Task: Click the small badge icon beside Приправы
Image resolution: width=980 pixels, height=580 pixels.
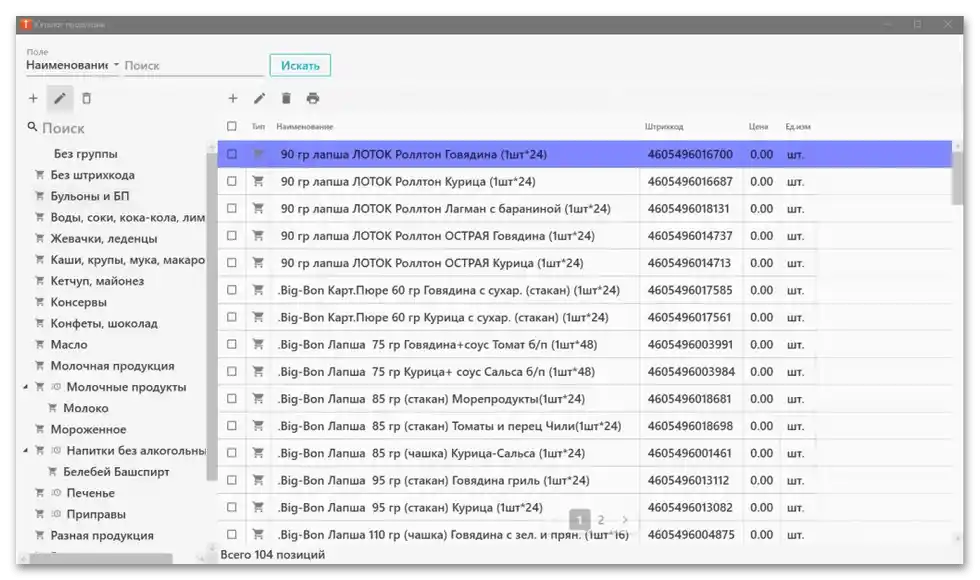Action: point(56,514)
